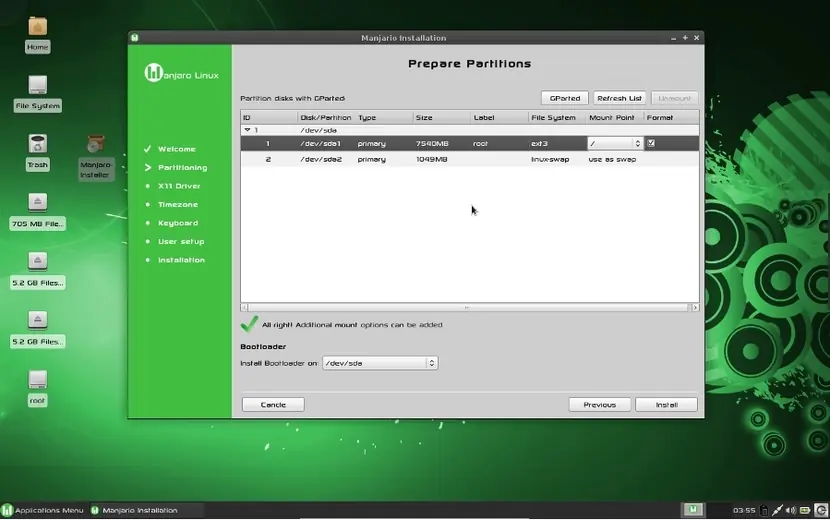Open the Install Bootloader on dropdown

pyautogui.click(x=380, y=363)
